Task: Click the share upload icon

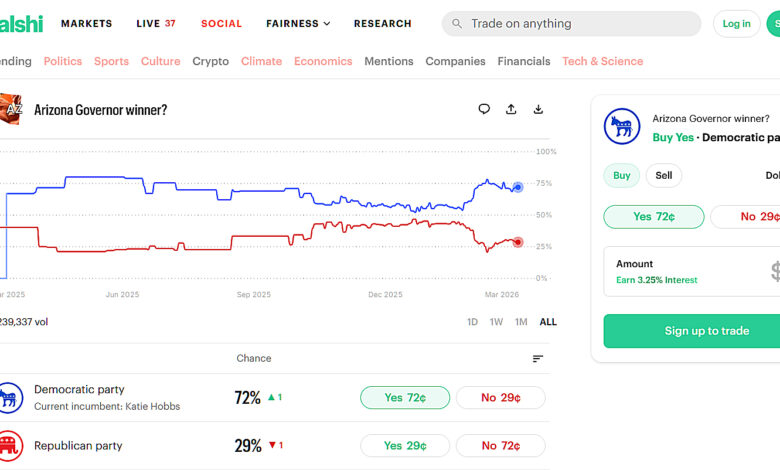Action: coord(511,109)
